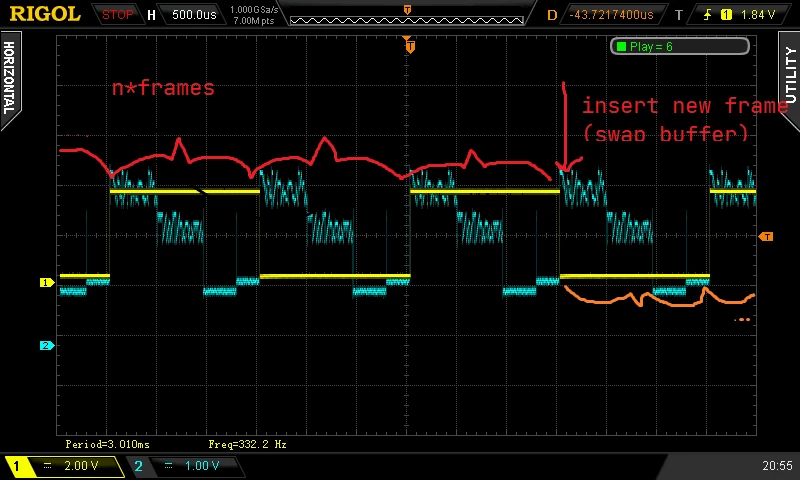Select the channel 1 yellow ground marker
Screen dimensions: 800x480
tap(46, 282)
